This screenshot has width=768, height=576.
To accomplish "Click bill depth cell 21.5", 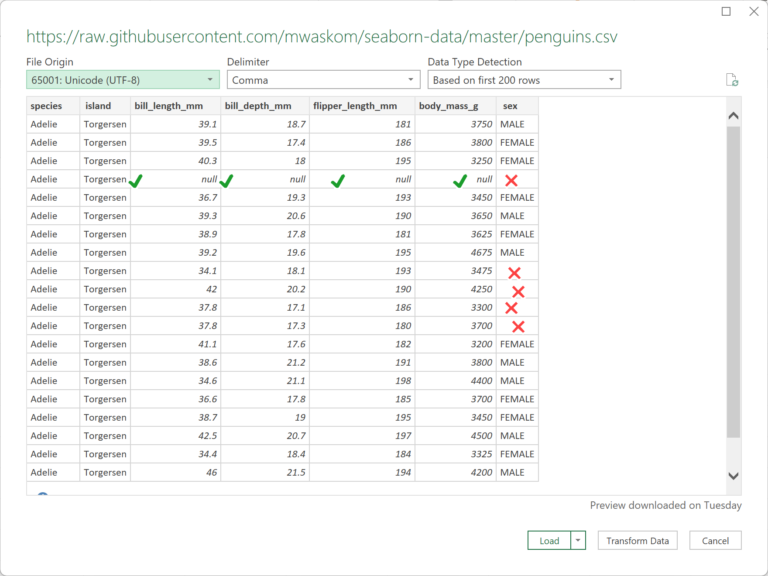I will pos(265,473).
